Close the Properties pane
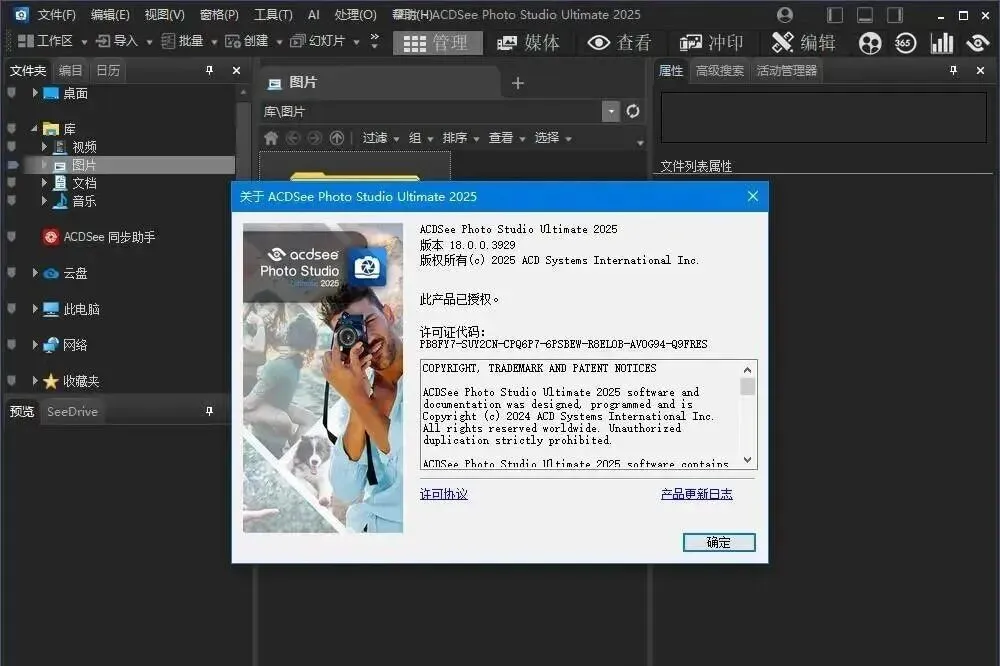The image size is (1000, 666). (x=981, y=70)
